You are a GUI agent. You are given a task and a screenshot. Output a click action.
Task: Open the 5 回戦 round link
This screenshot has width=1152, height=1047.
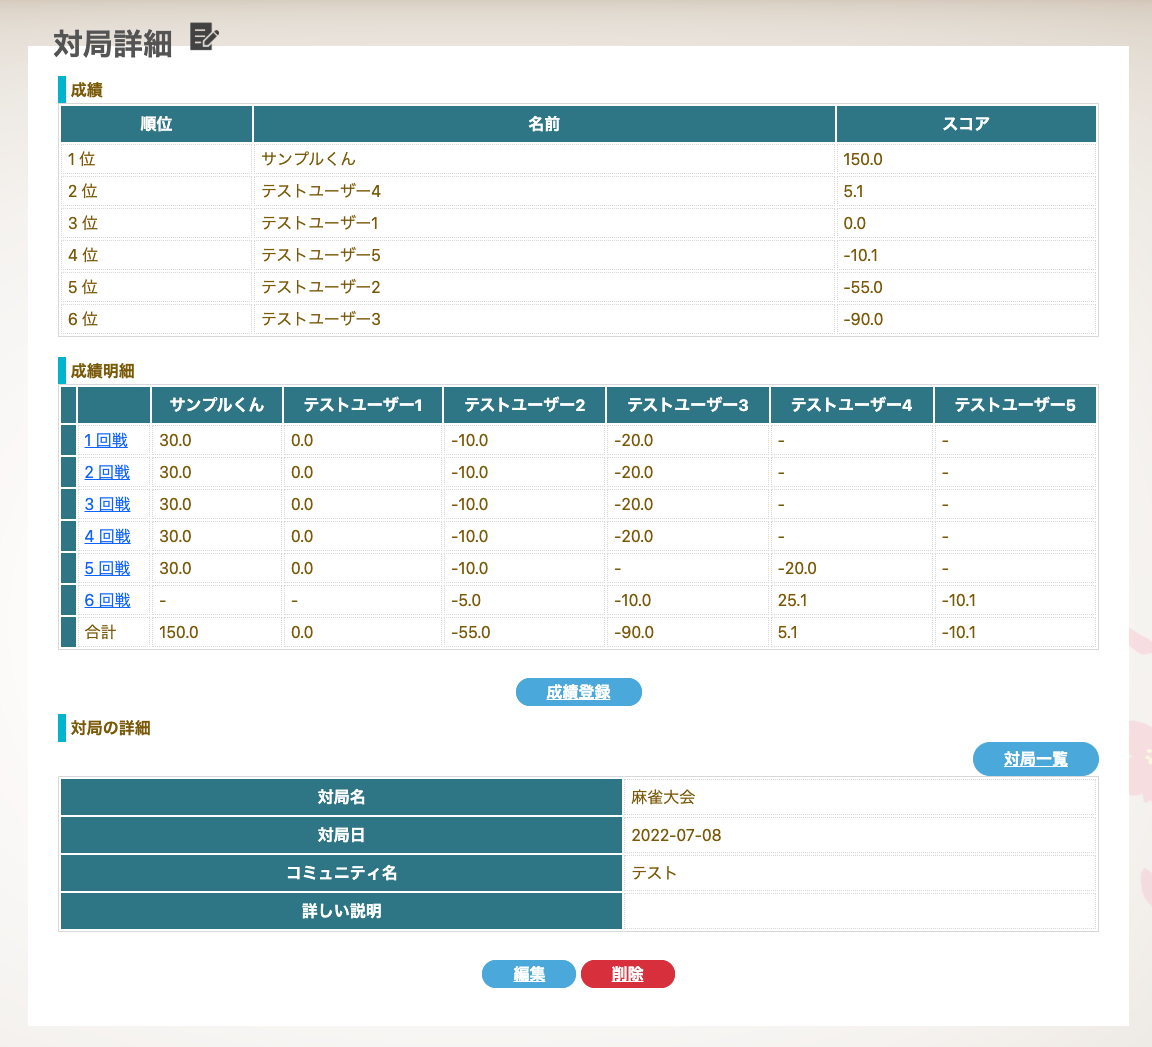click(x=107, y=569)
